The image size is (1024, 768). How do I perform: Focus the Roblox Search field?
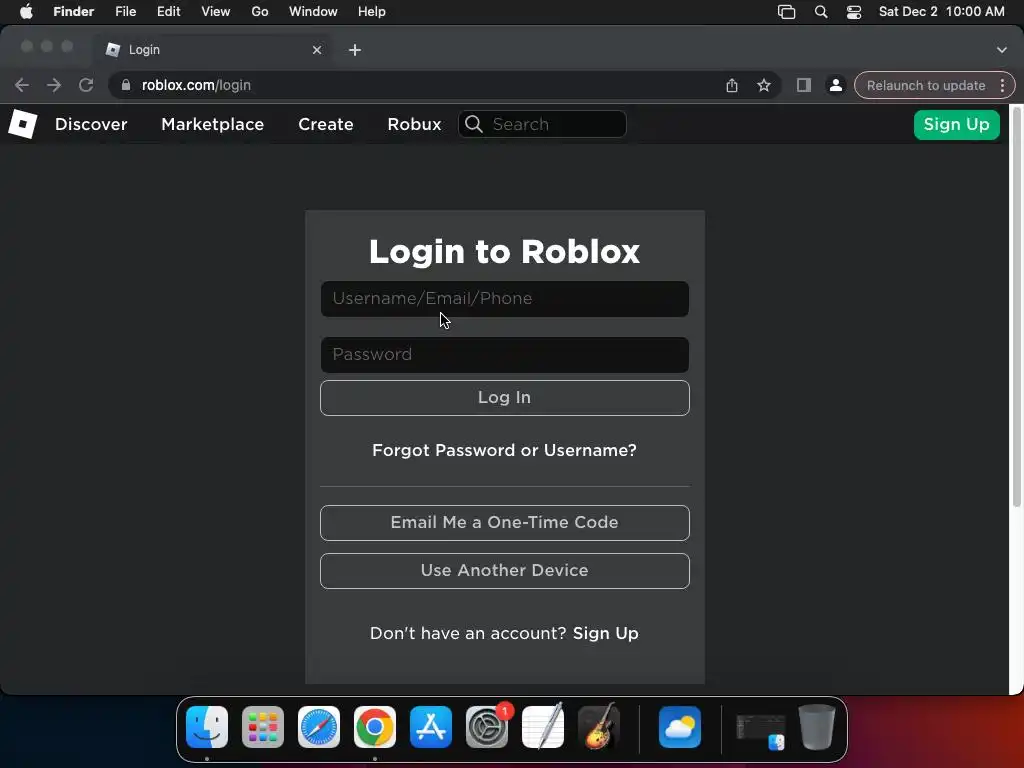(543, 124)
